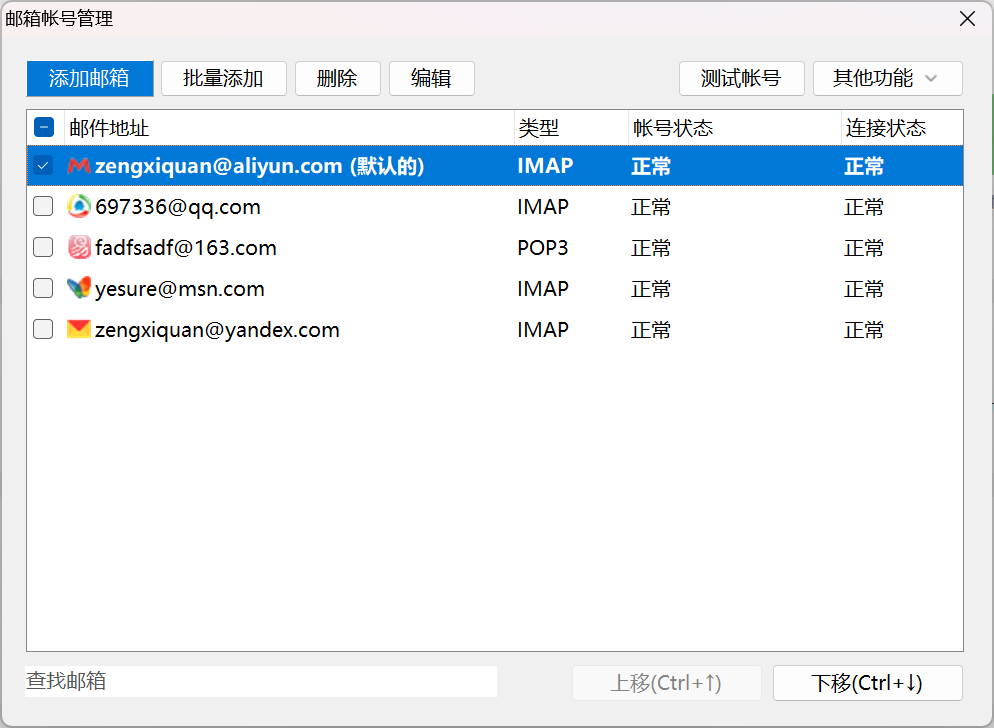Check the fadfsadf@163.com account checkbox
Screen dimensions: 994x728
tap(43, 247)
